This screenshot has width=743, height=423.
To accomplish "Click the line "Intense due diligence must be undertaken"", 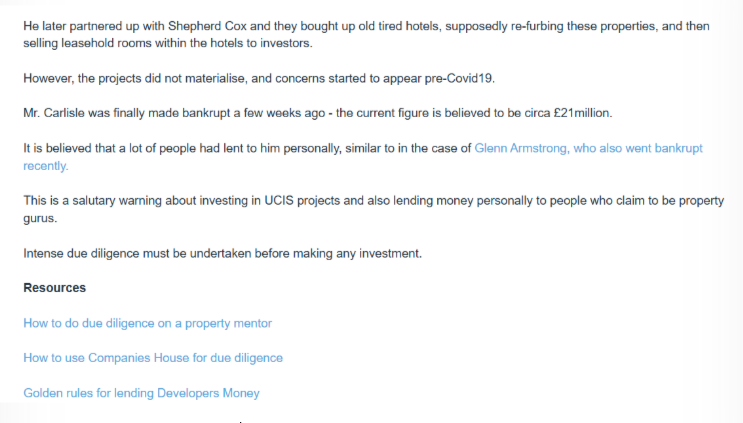I will click(x=222, y=253).
